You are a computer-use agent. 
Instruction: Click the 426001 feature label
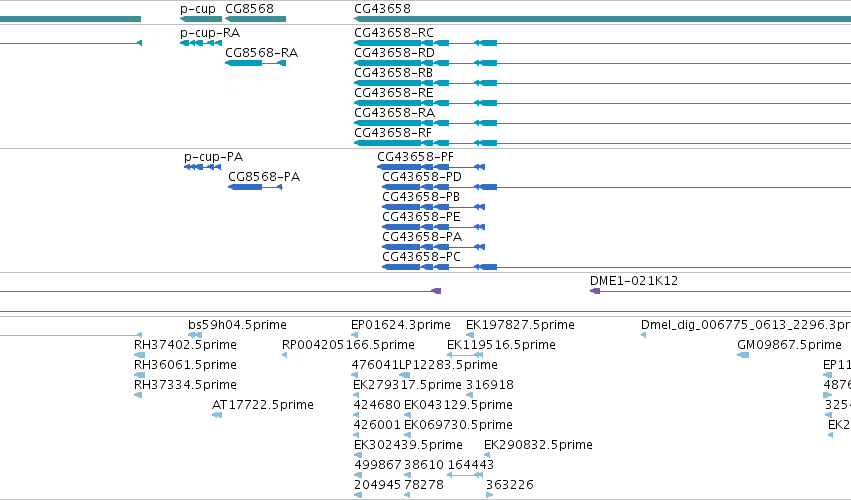pos(377,425)
